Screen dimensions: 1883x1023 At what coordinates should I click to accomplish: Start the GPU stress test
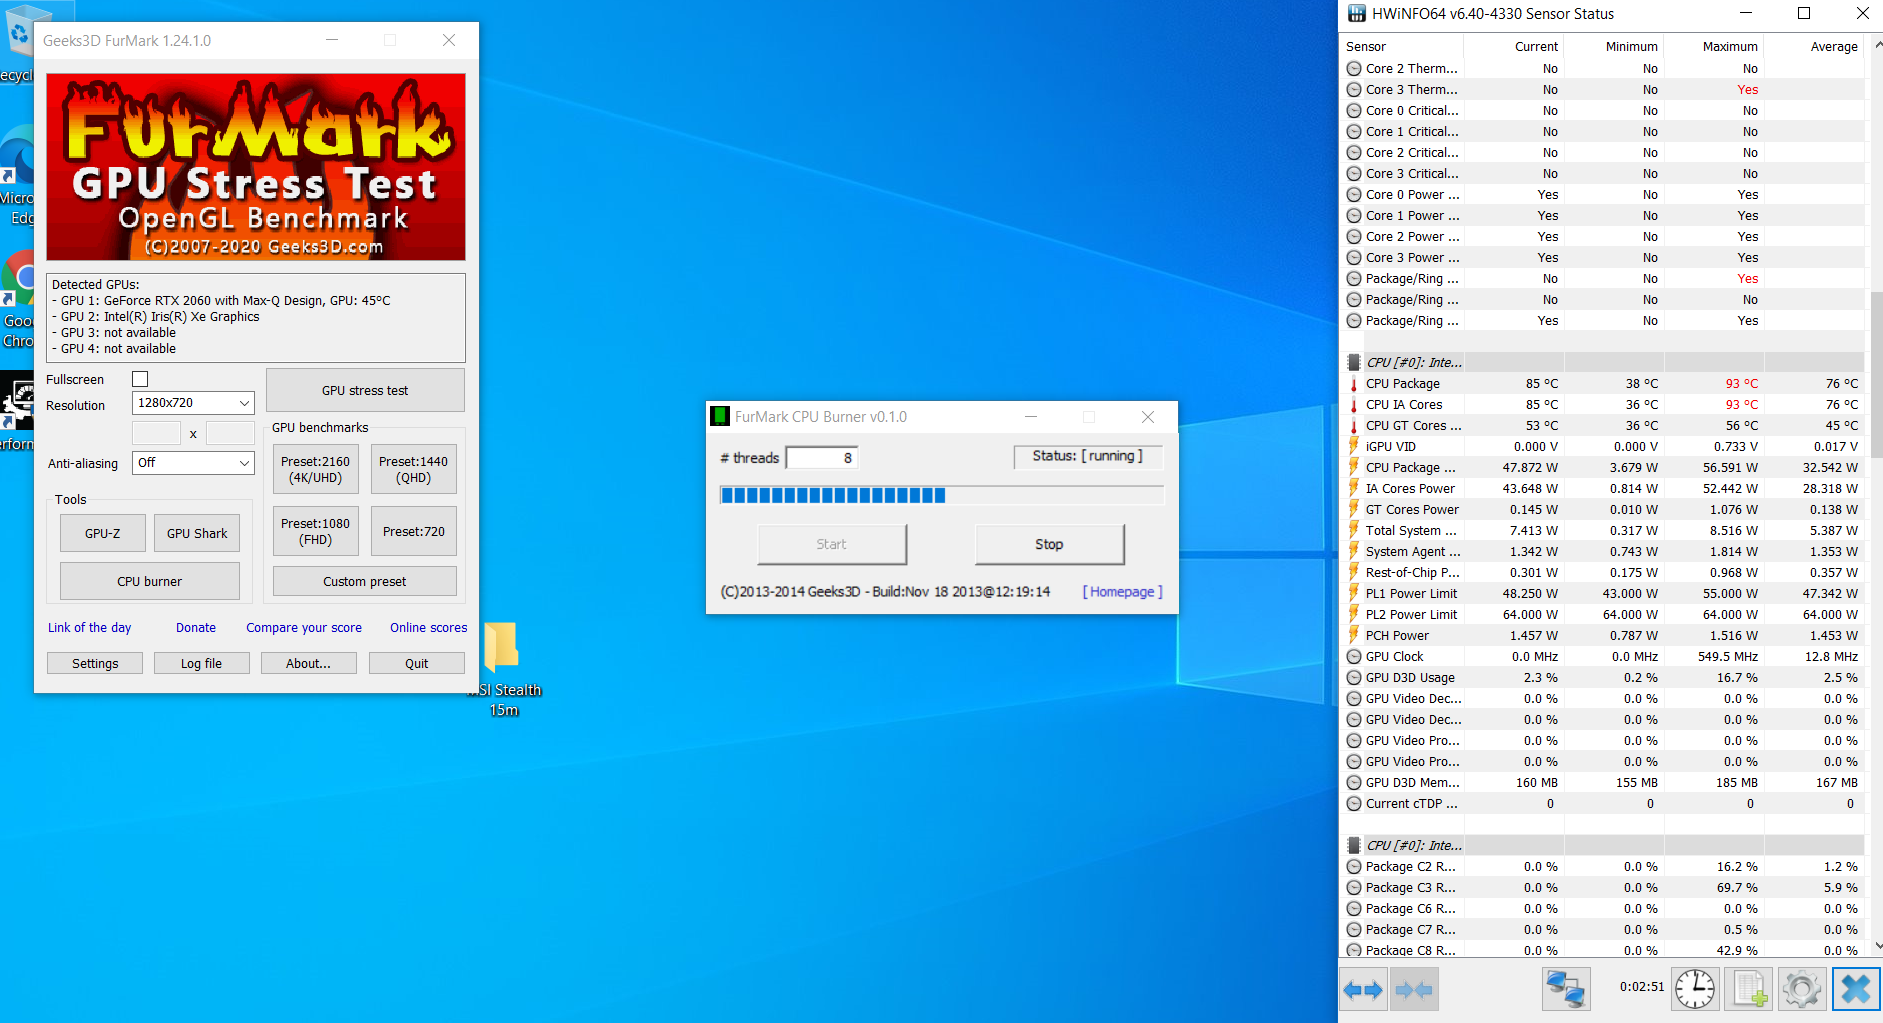tap(365, 391)
